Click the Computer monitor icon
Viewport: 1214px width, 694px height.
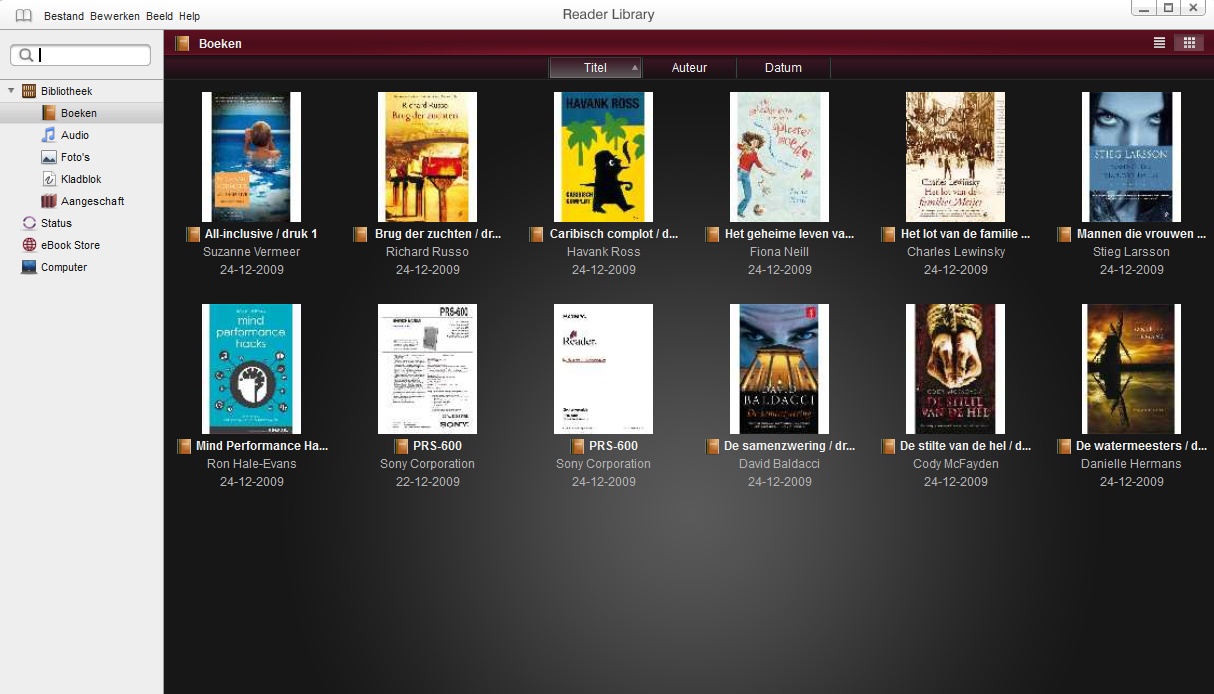[29, 267]
